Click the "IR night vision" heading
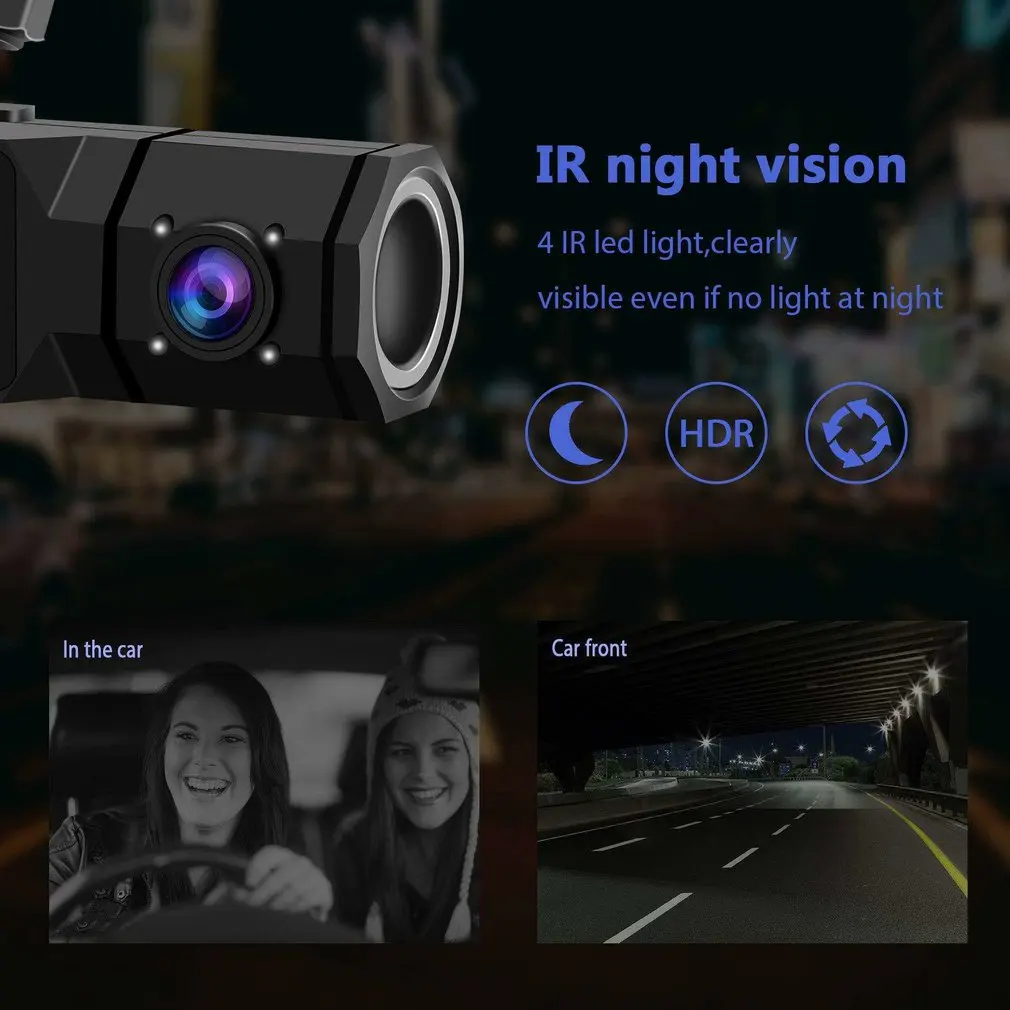1010x1010 pixels. [x=721, y=166]
